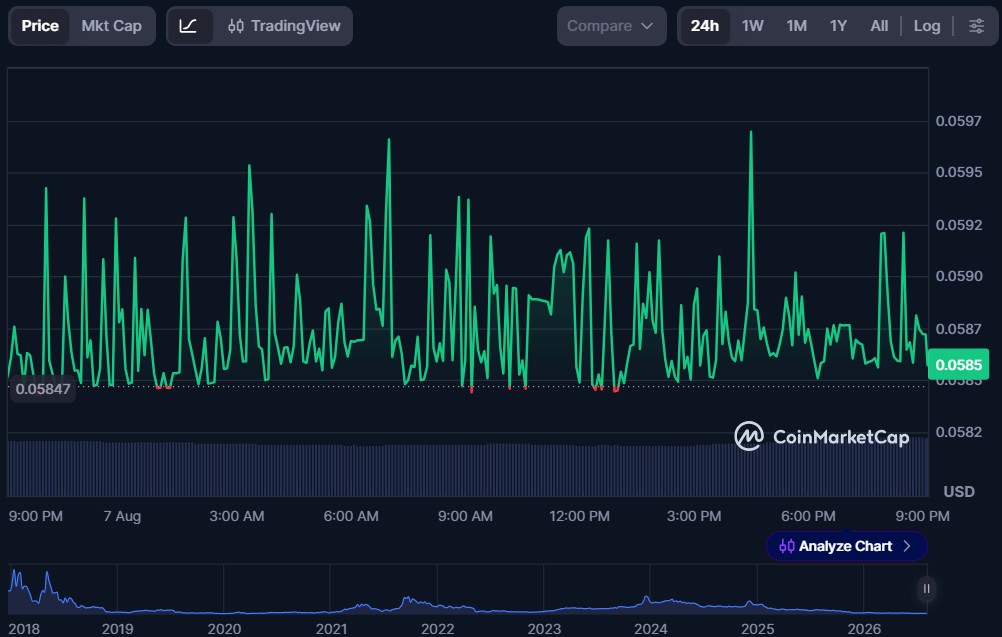Screen dimensions: 1002x637
Task: Click the 0.0587 axis label
Action: 958,329
